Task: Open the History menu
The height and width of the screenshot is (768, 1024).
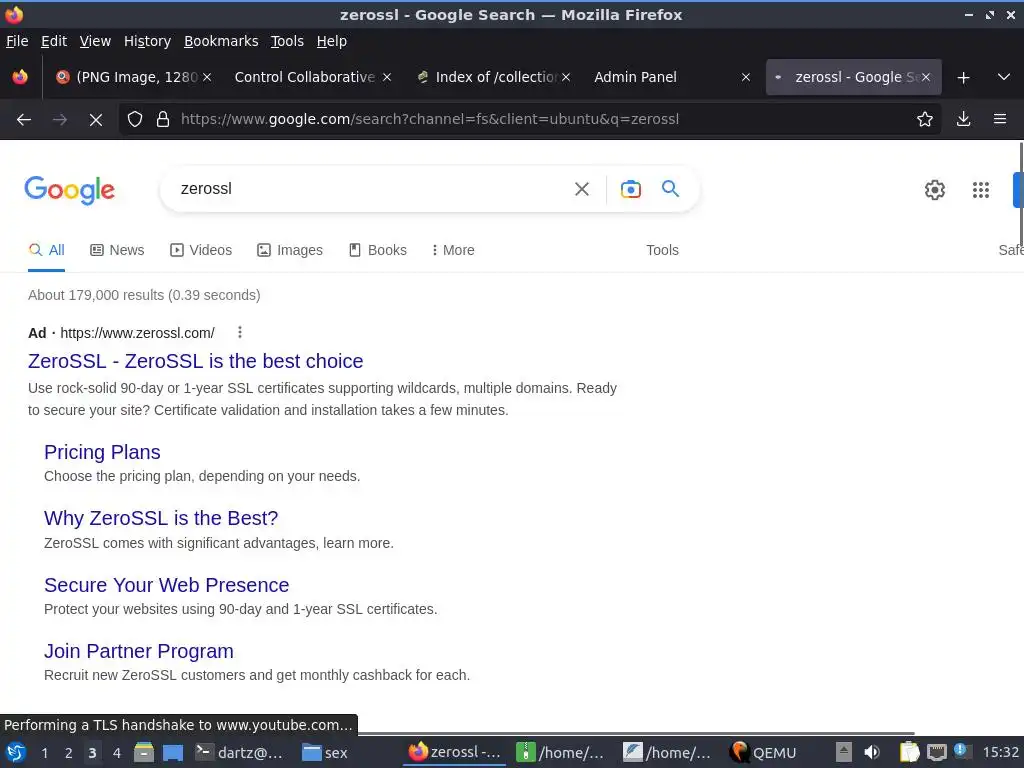Action: 147,41
